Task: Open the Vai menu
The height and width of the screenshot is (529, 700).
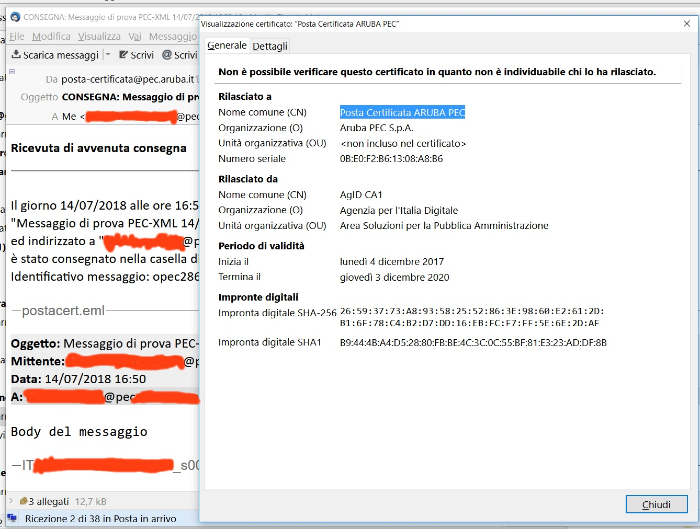Action: tap(135, 36)
